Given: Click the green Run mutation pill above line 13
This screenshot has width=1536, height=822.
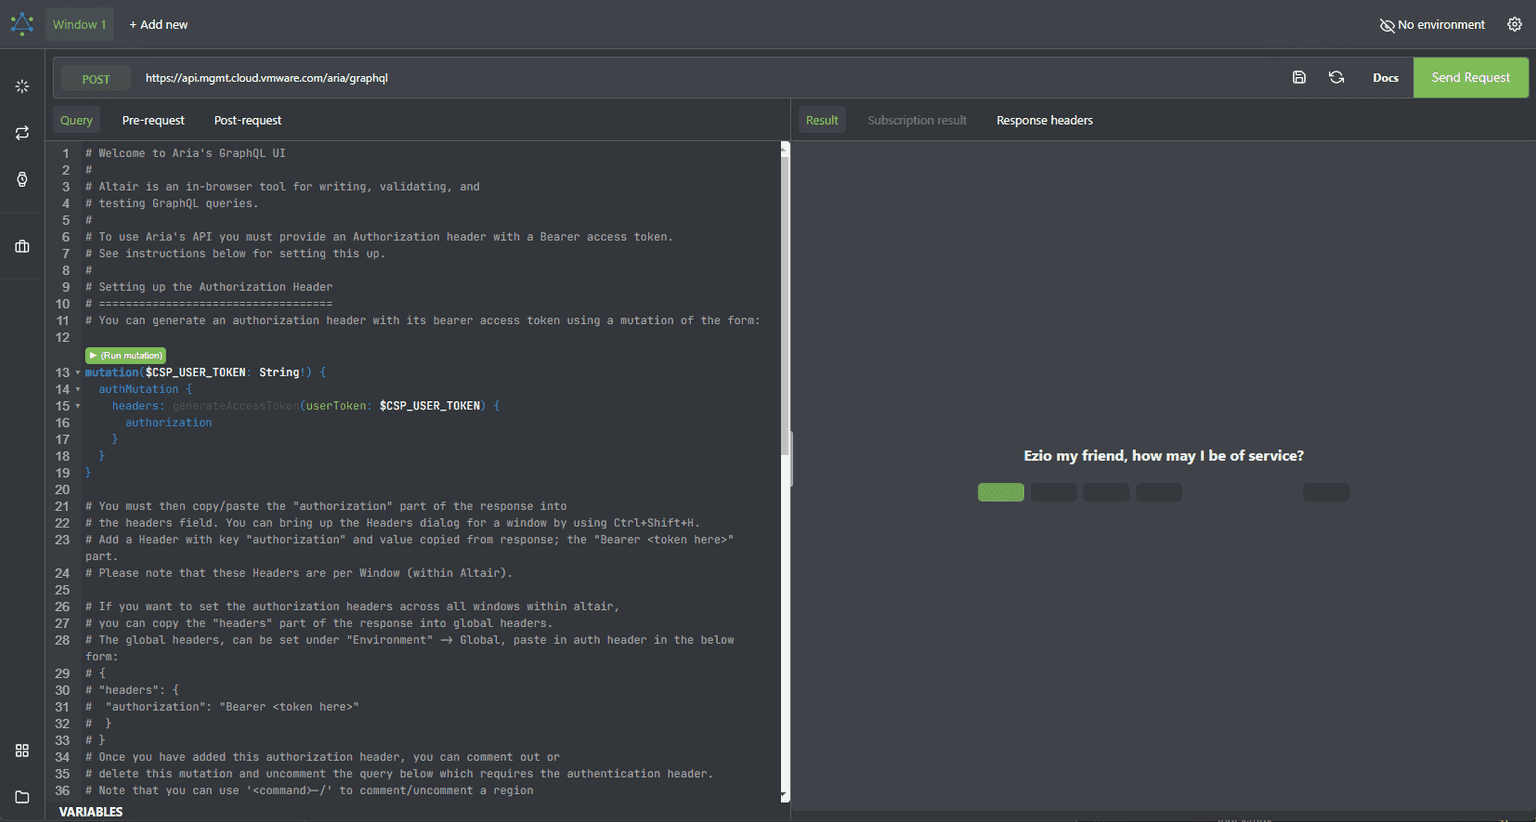Looking at the screenshot, I should click(125, 355).
